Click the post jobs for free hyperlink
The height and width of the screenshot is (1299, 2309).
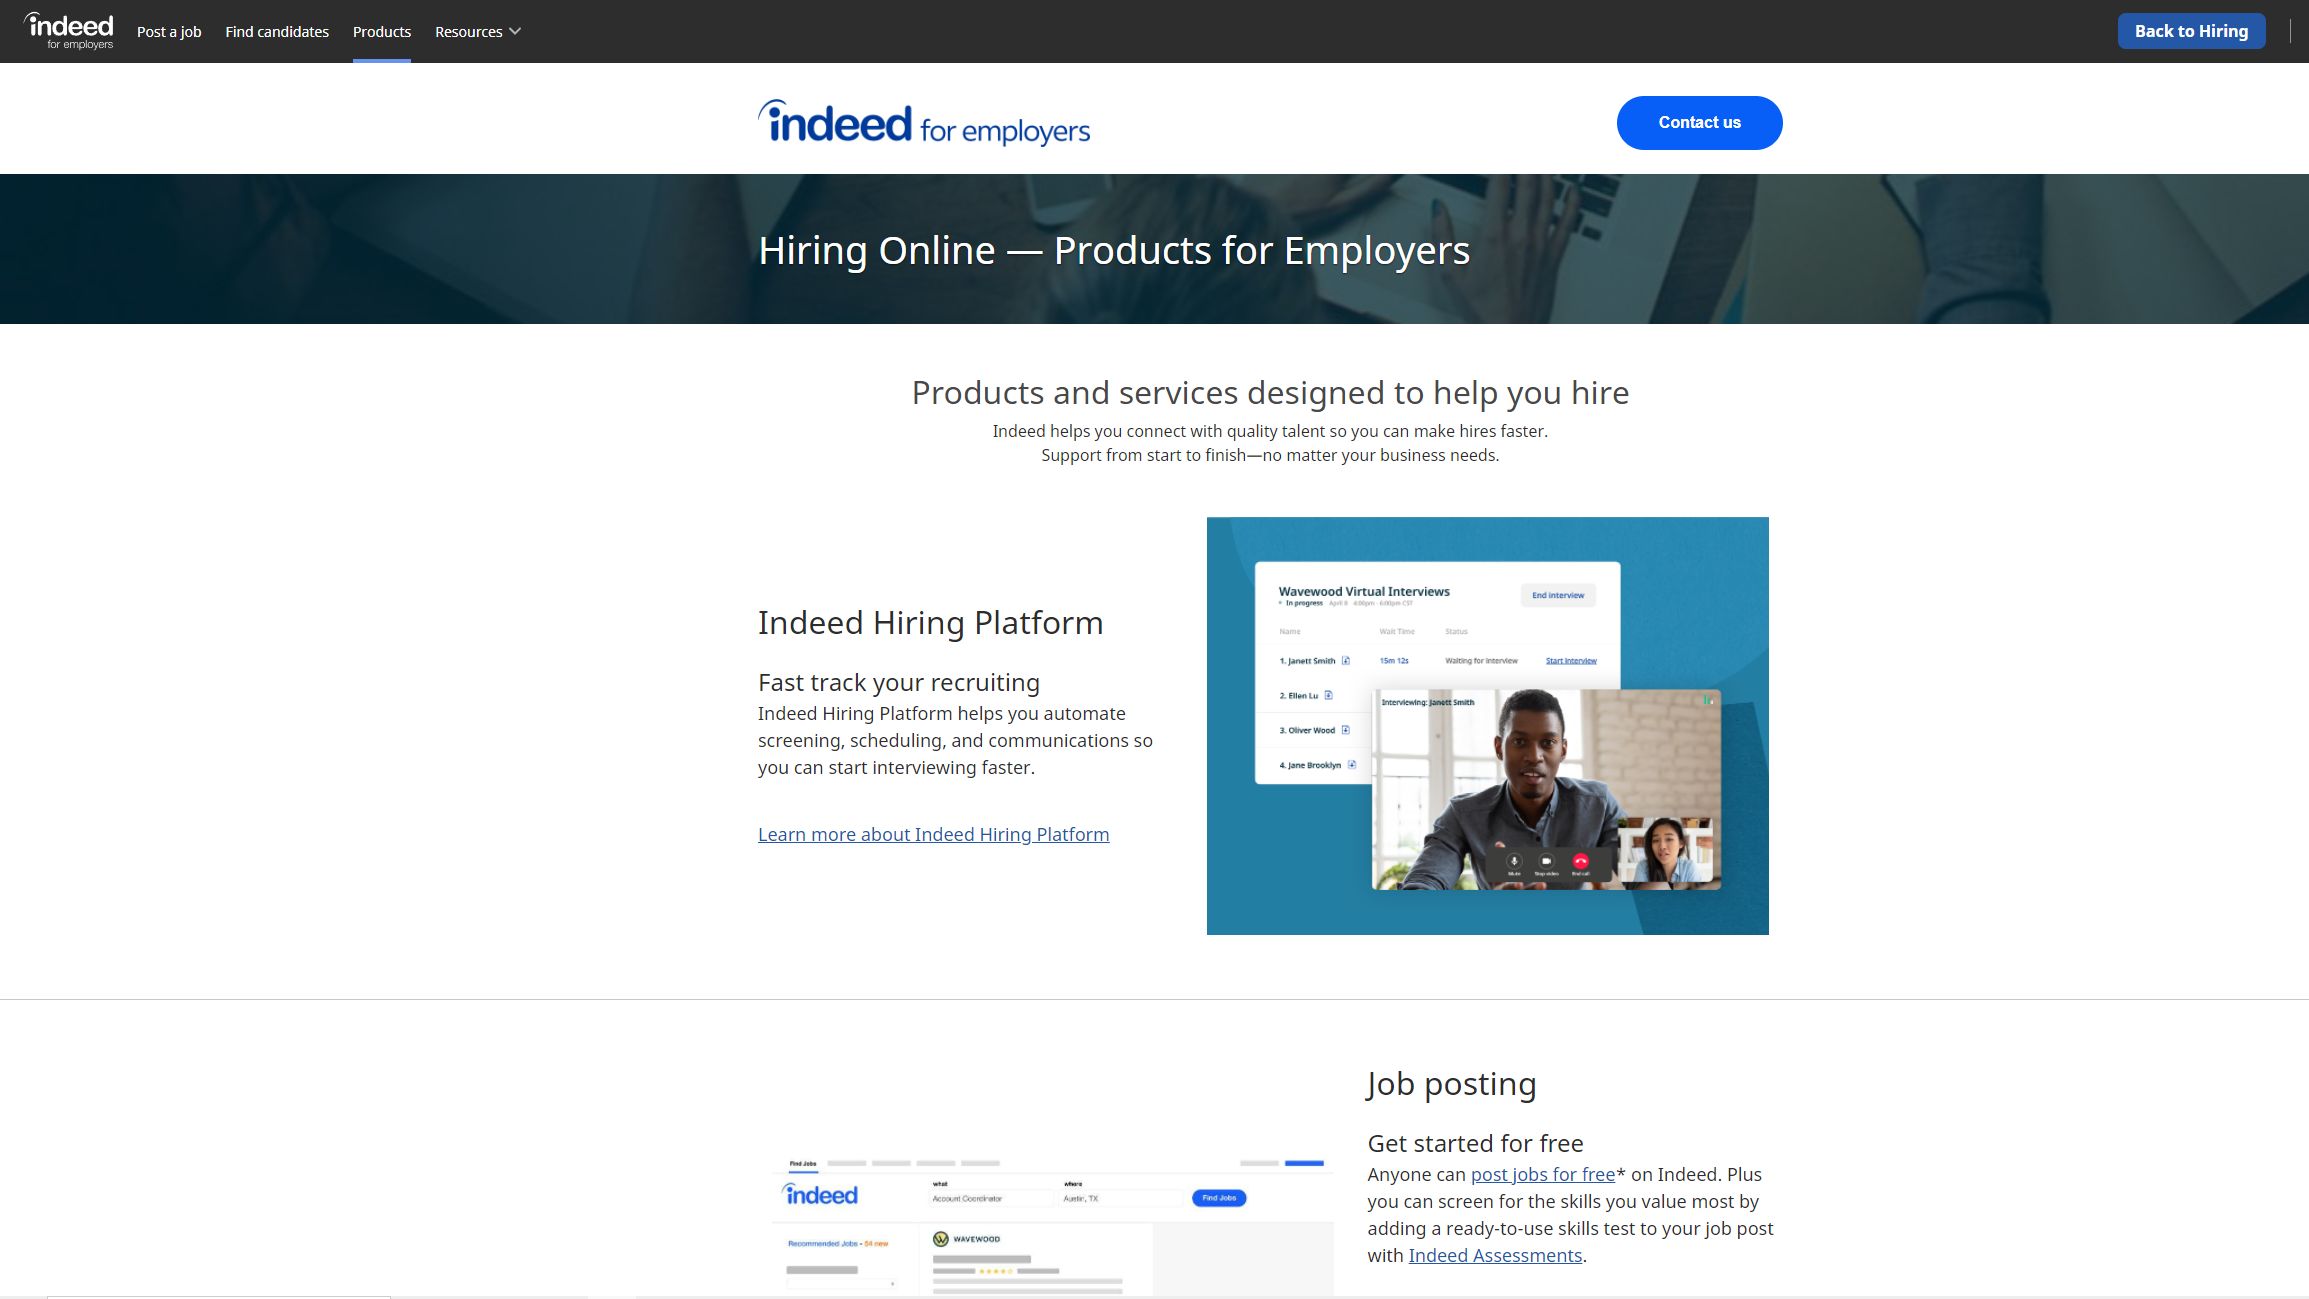1540,1174
